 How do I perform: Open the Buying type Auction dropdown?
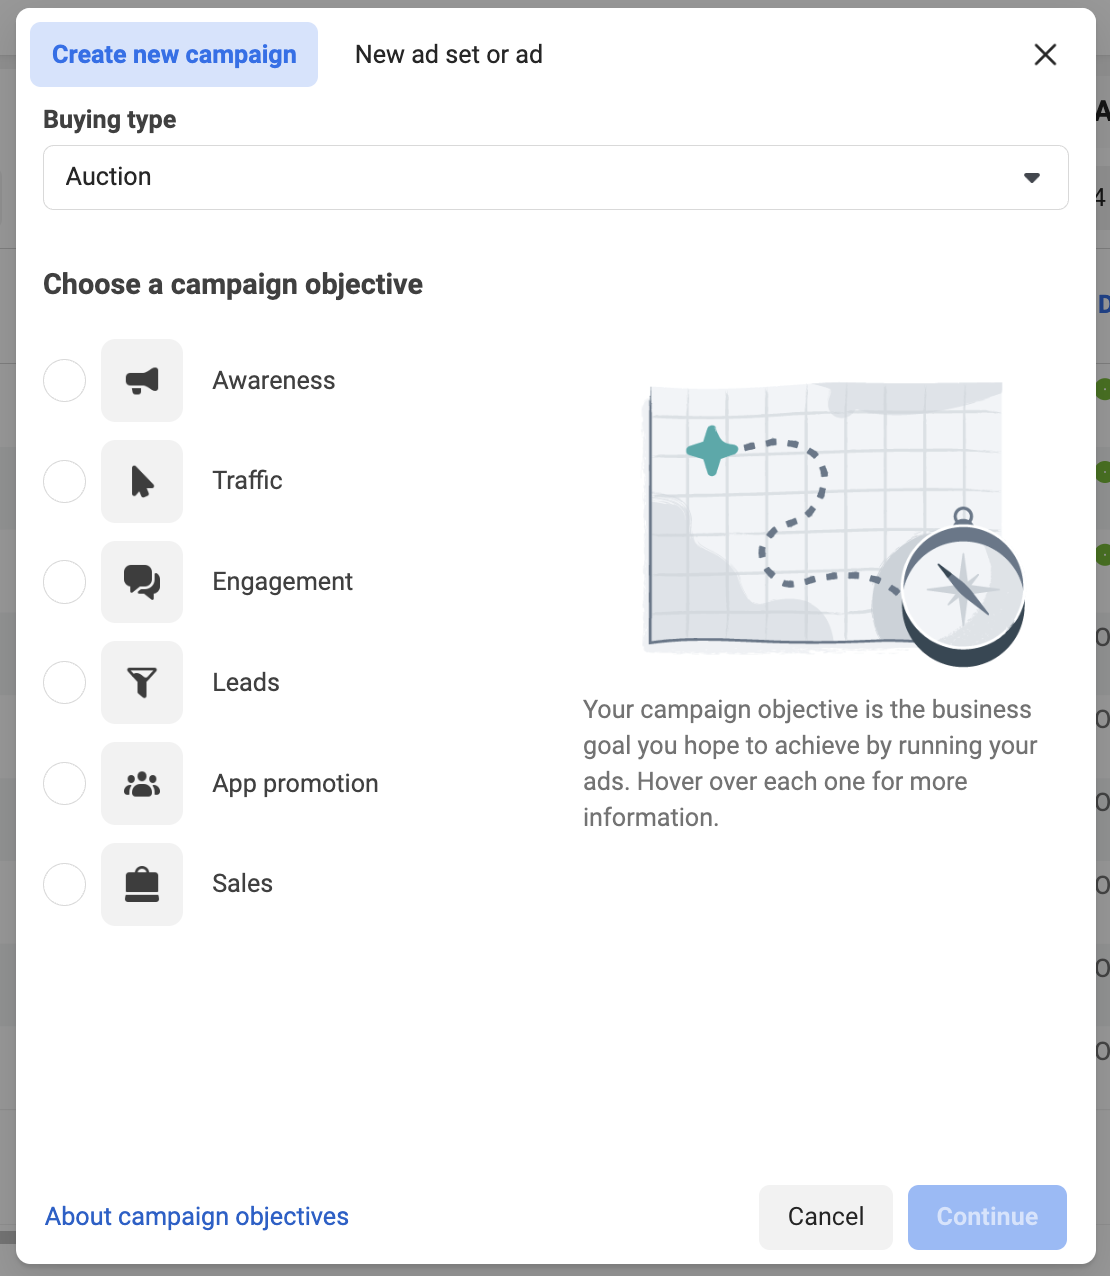[x=540, y=178]
